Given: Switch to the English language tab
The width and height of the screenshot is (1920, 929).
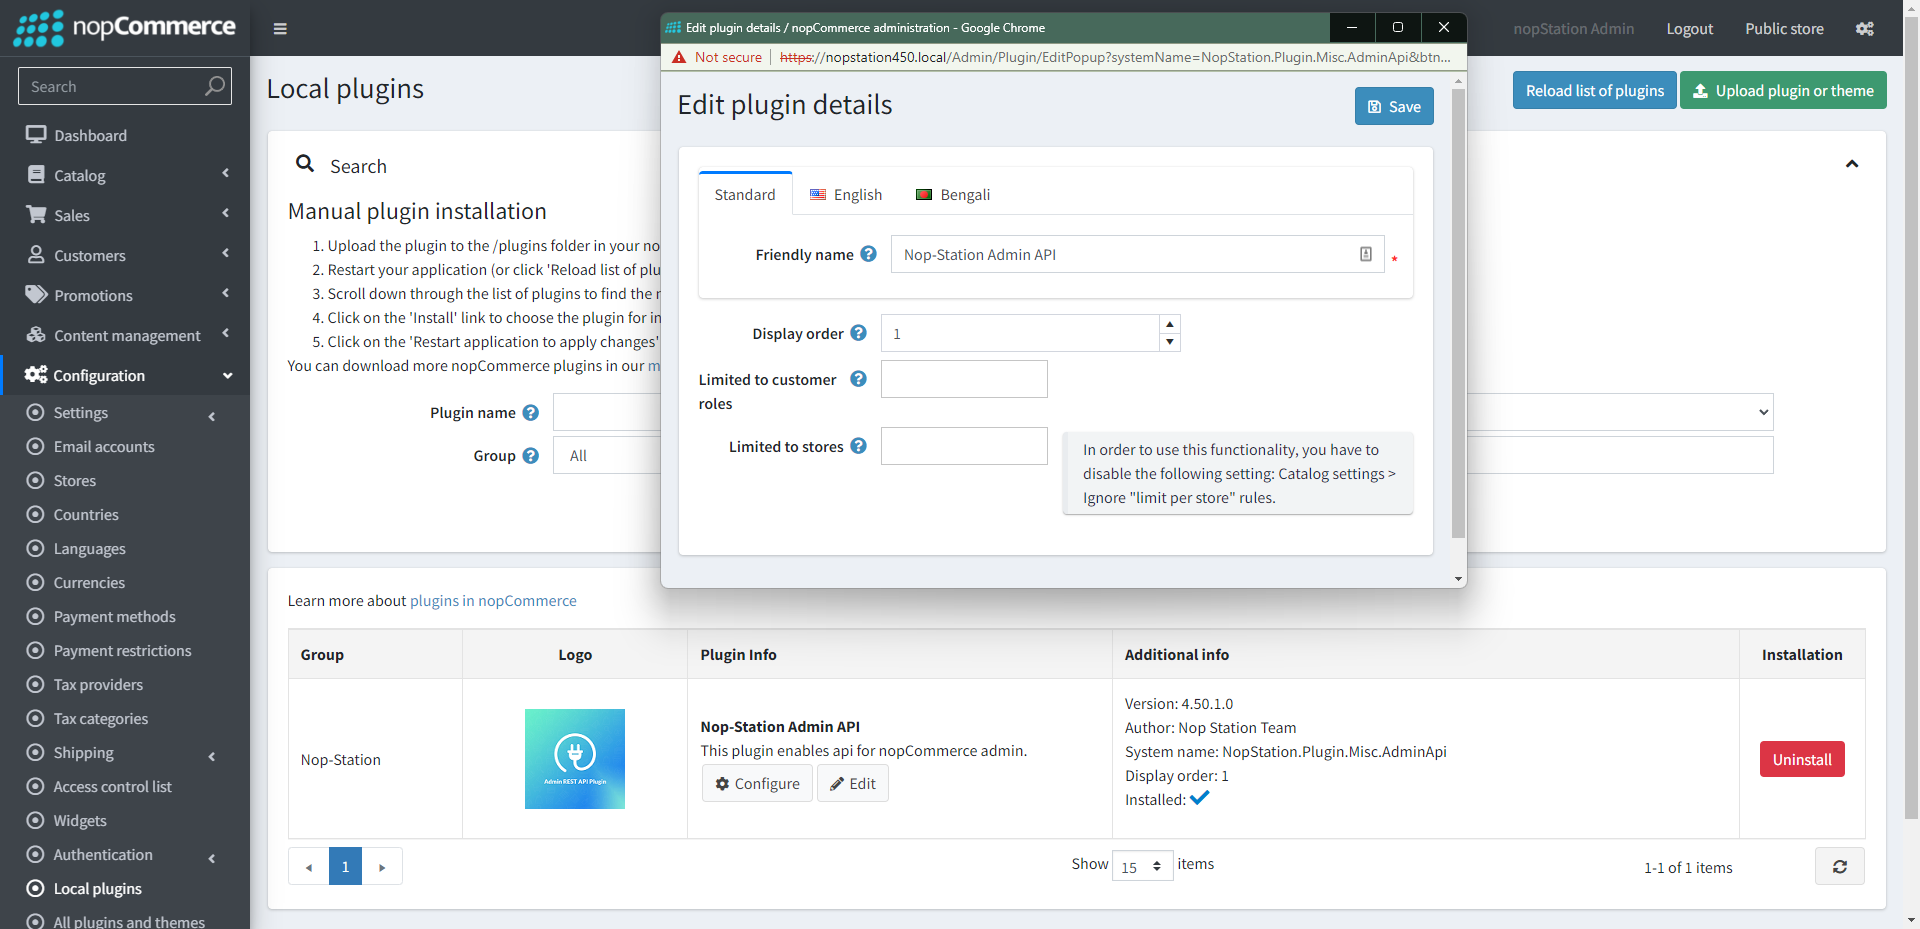Looking at the screenshot, I should [x=846, y=194].
